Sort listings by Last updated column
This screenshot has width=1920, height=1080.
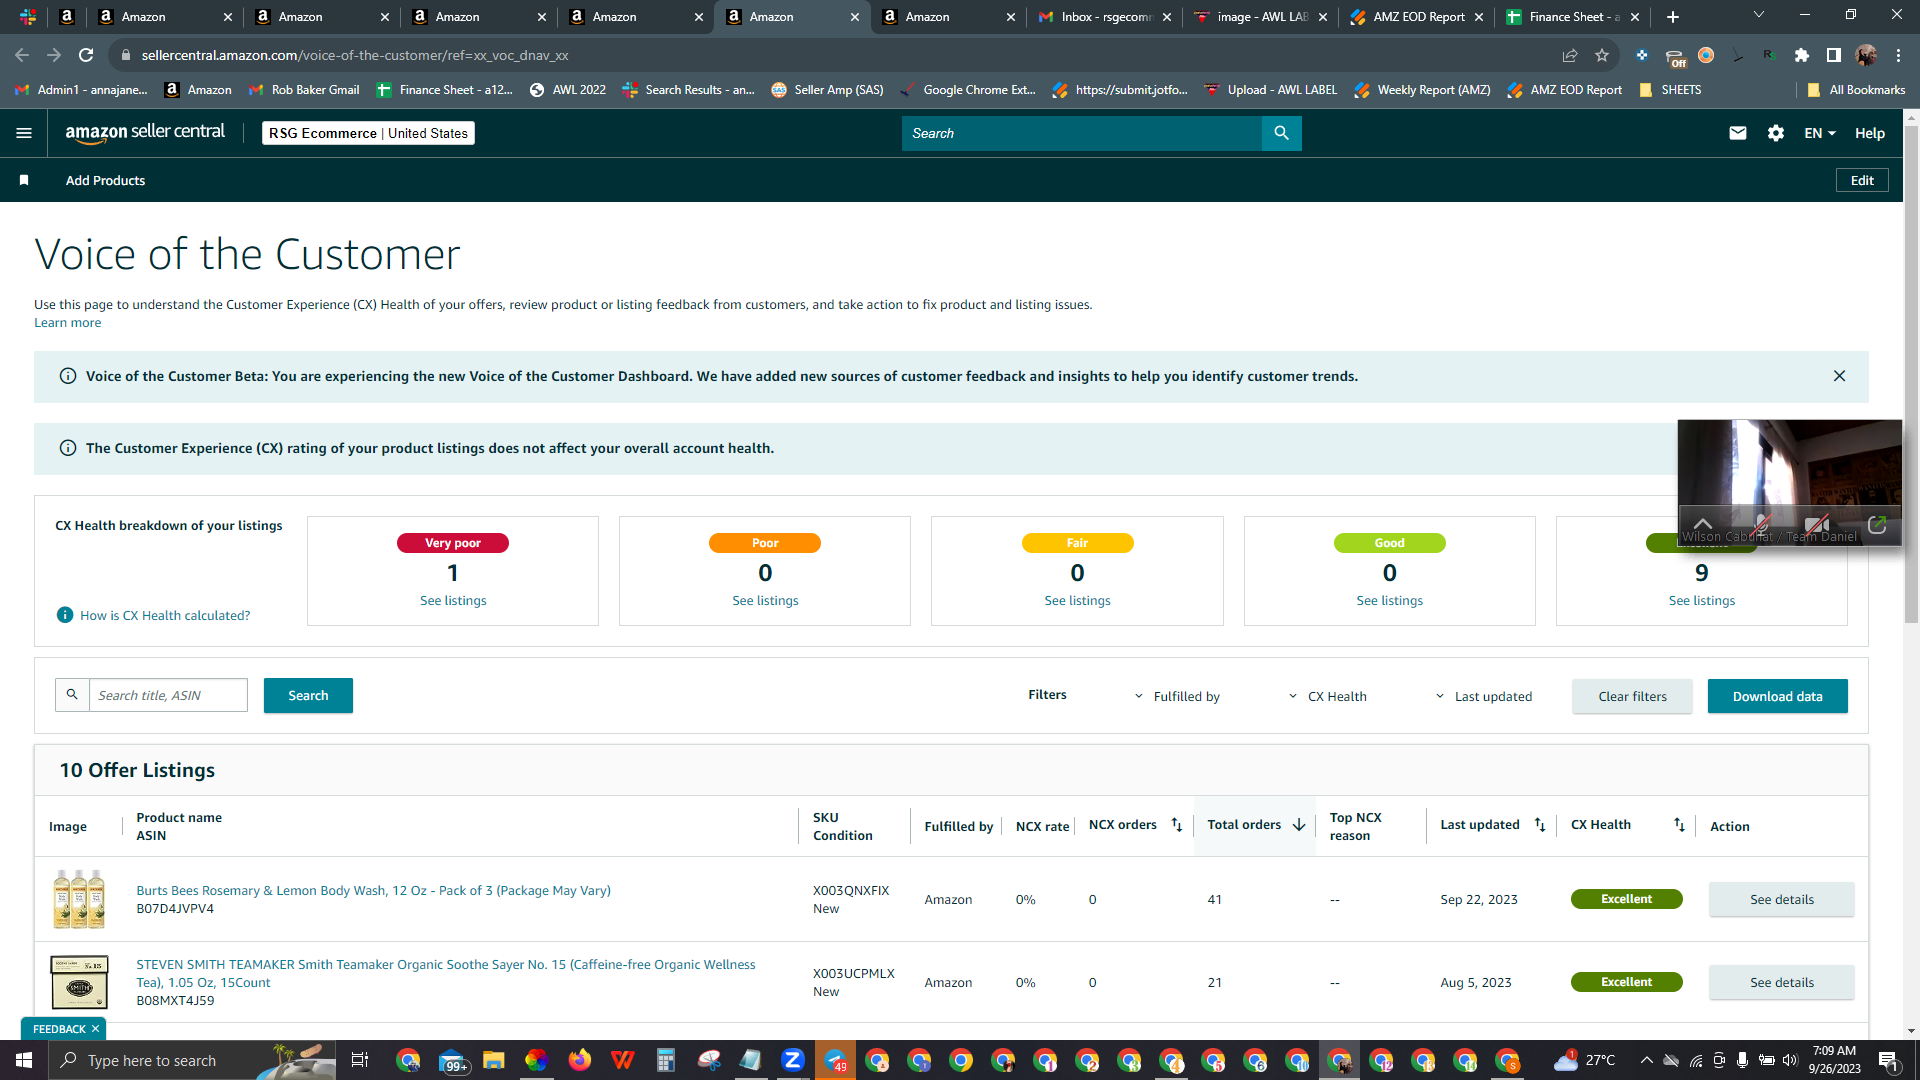coord(1540,825)
